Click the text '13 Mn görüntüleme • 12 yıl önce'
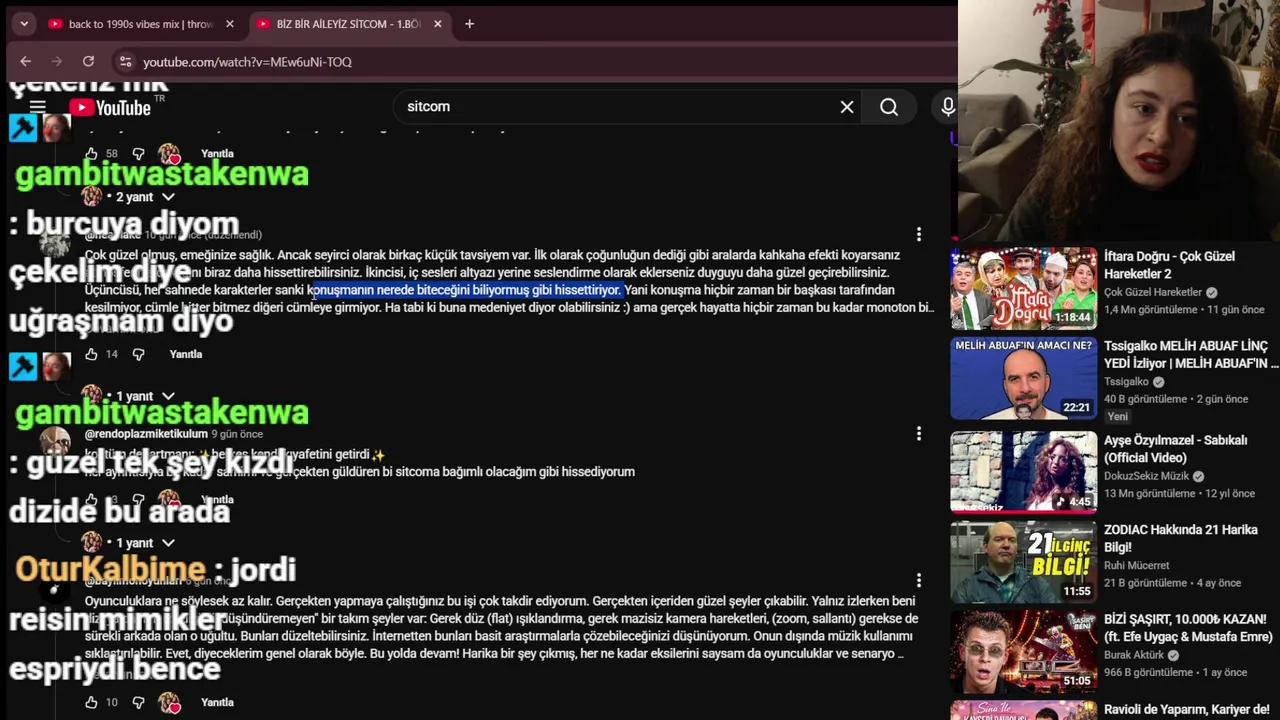 (x=1179, y=493)
